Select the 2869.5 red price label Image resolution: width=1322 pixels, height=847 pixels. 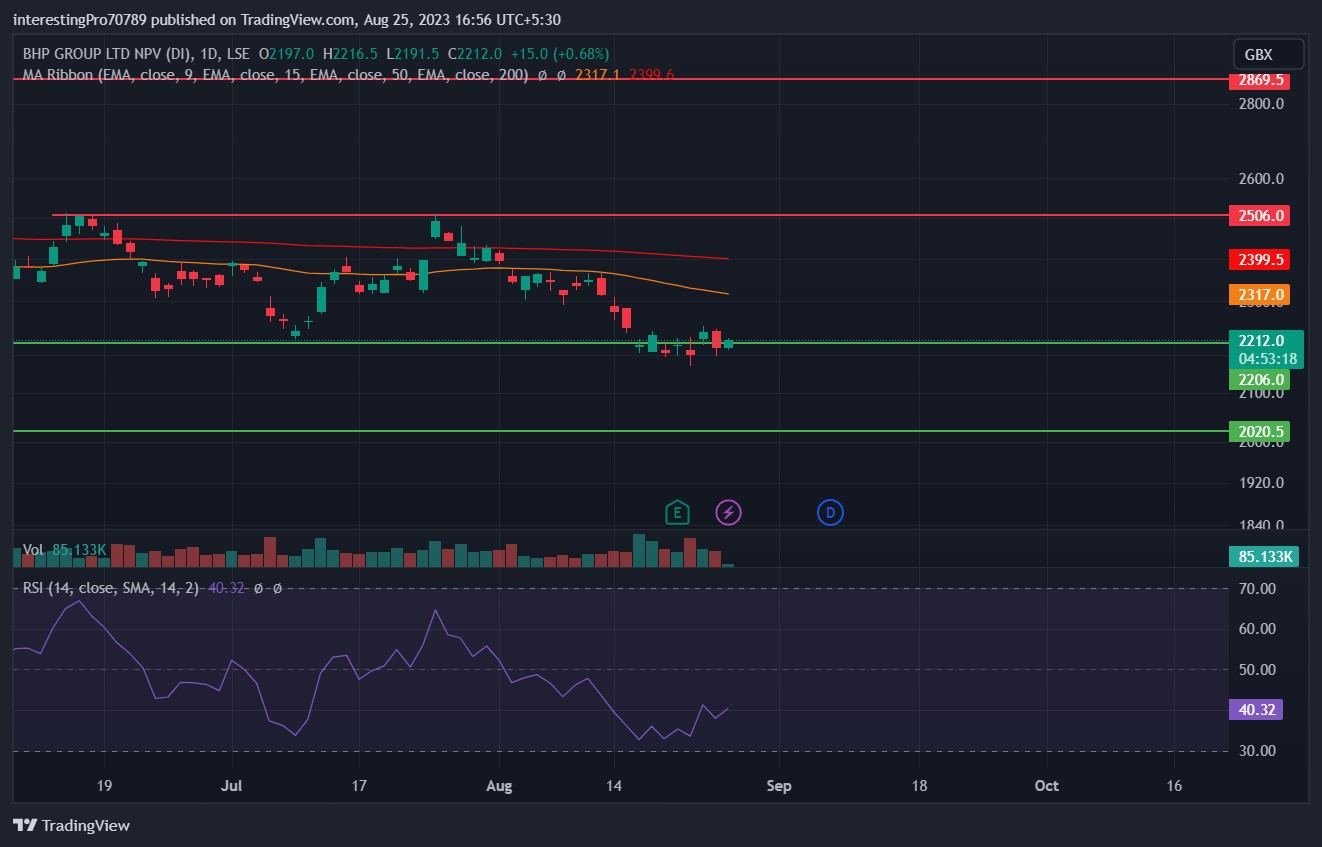tap(1260, 80)
